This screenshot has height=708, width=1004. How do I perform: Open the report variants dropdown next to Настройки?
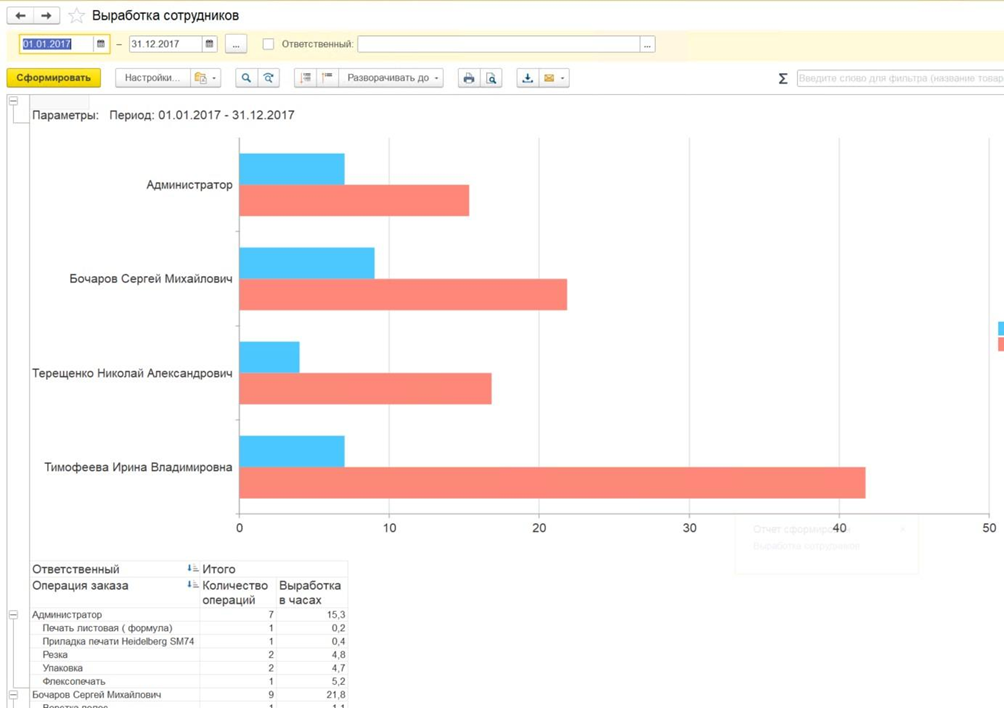tap(205, 78)
